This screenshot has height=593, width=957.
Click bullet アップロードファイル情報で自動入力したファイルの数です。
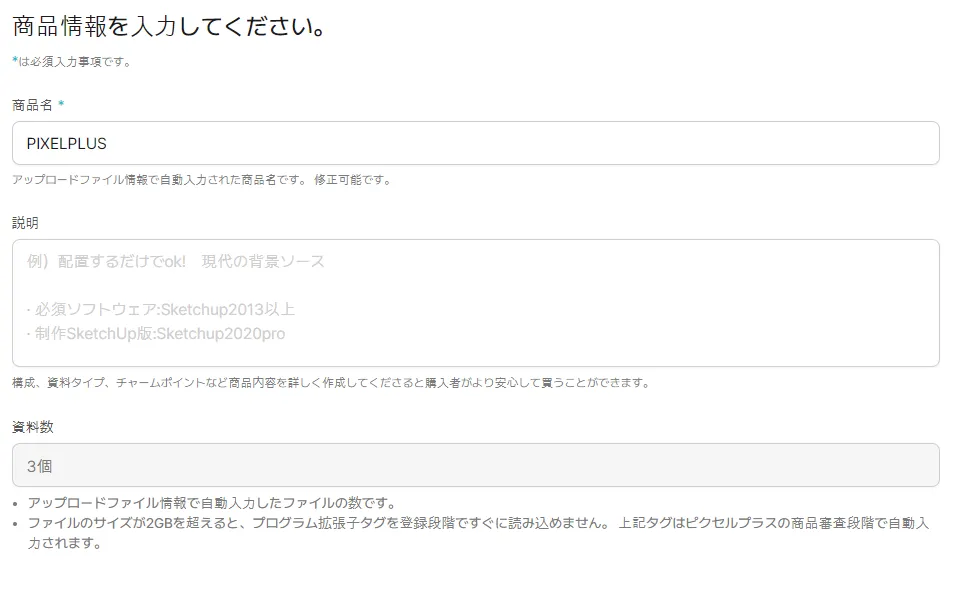coord(214,503)
